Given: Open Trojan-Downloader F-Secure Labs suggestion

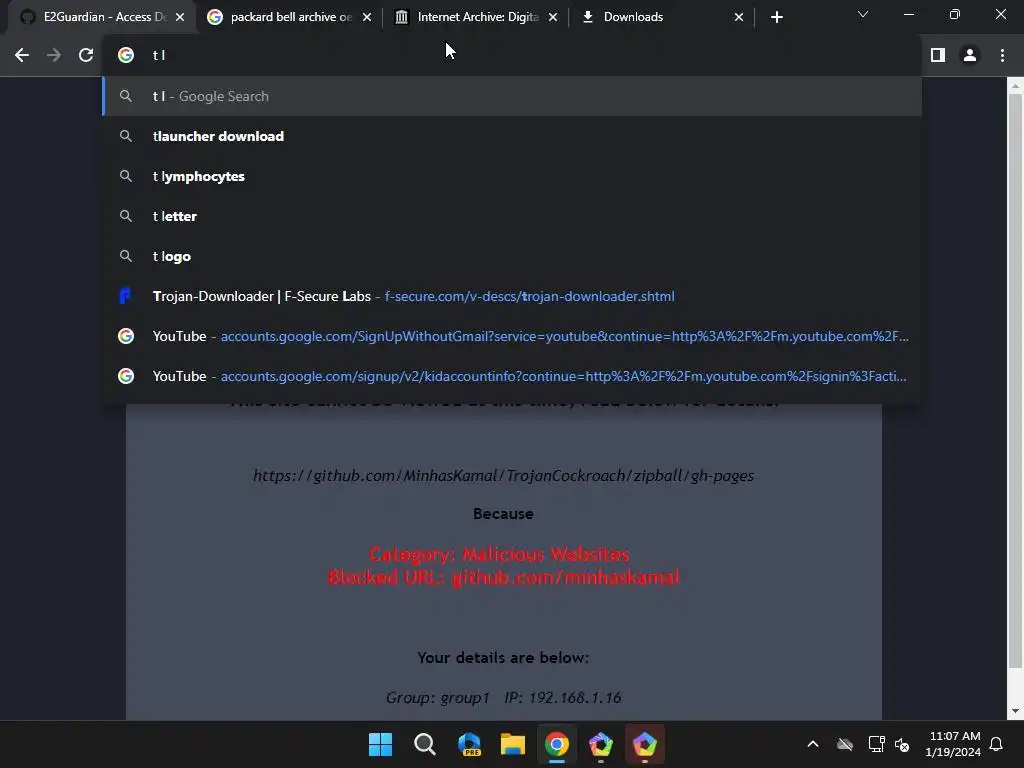Looking at the screenshot, I should (512, 296).
